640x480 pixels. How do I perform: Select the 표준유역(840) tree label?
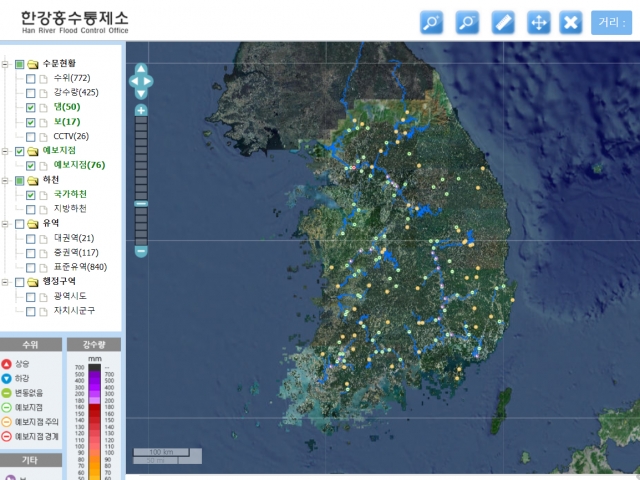coord(80,267)
